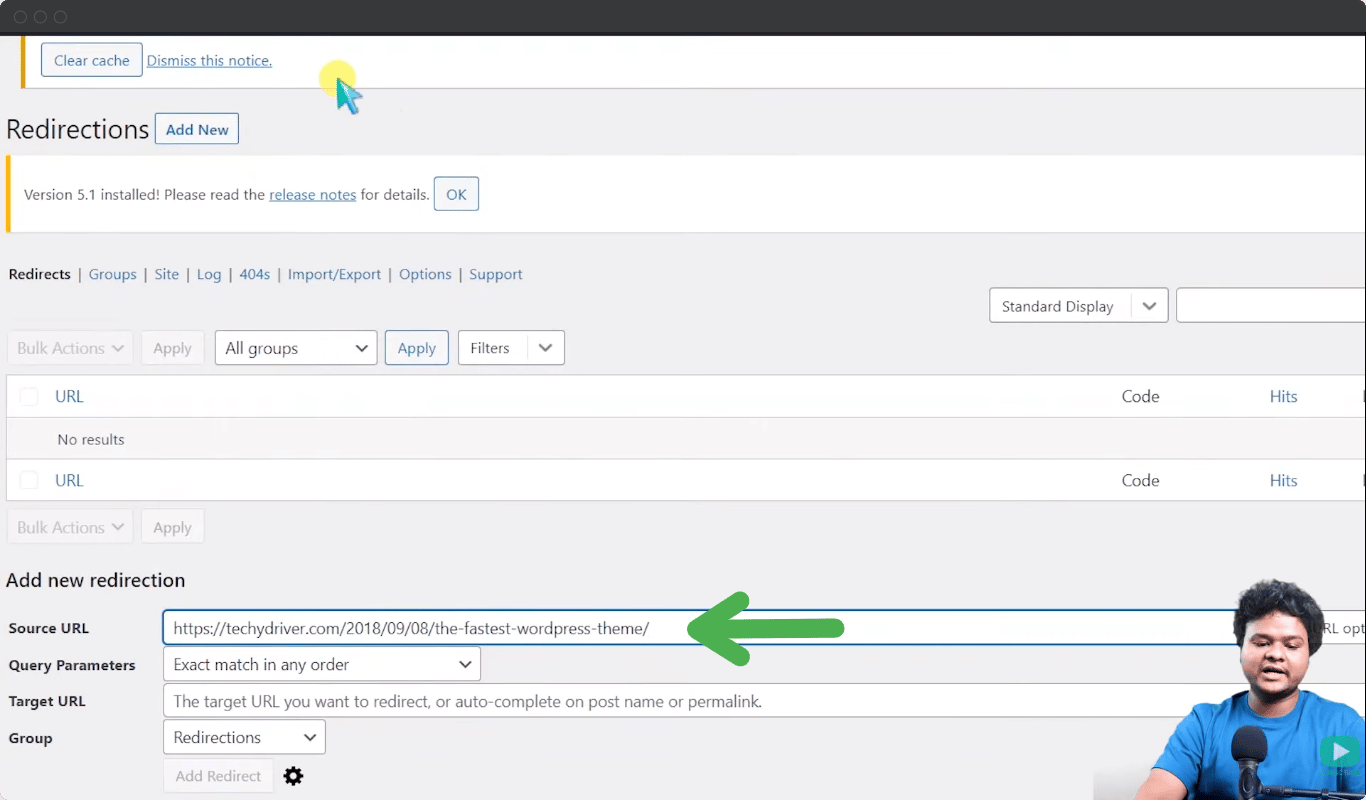The width and height of the screenshot is (1366, 800).
Task: Expand the Standard Display chevron
Action: point(1149,306)
